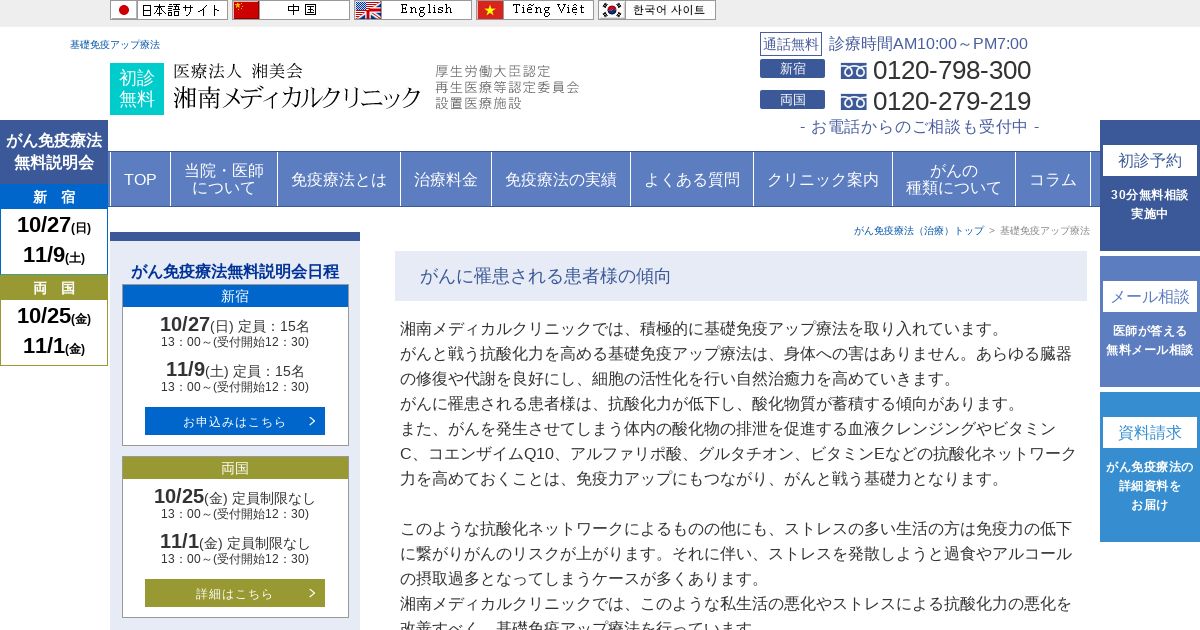Screen dimensions: 1200x630
Task: Open the TOP menu item
Action: (140, 179)
